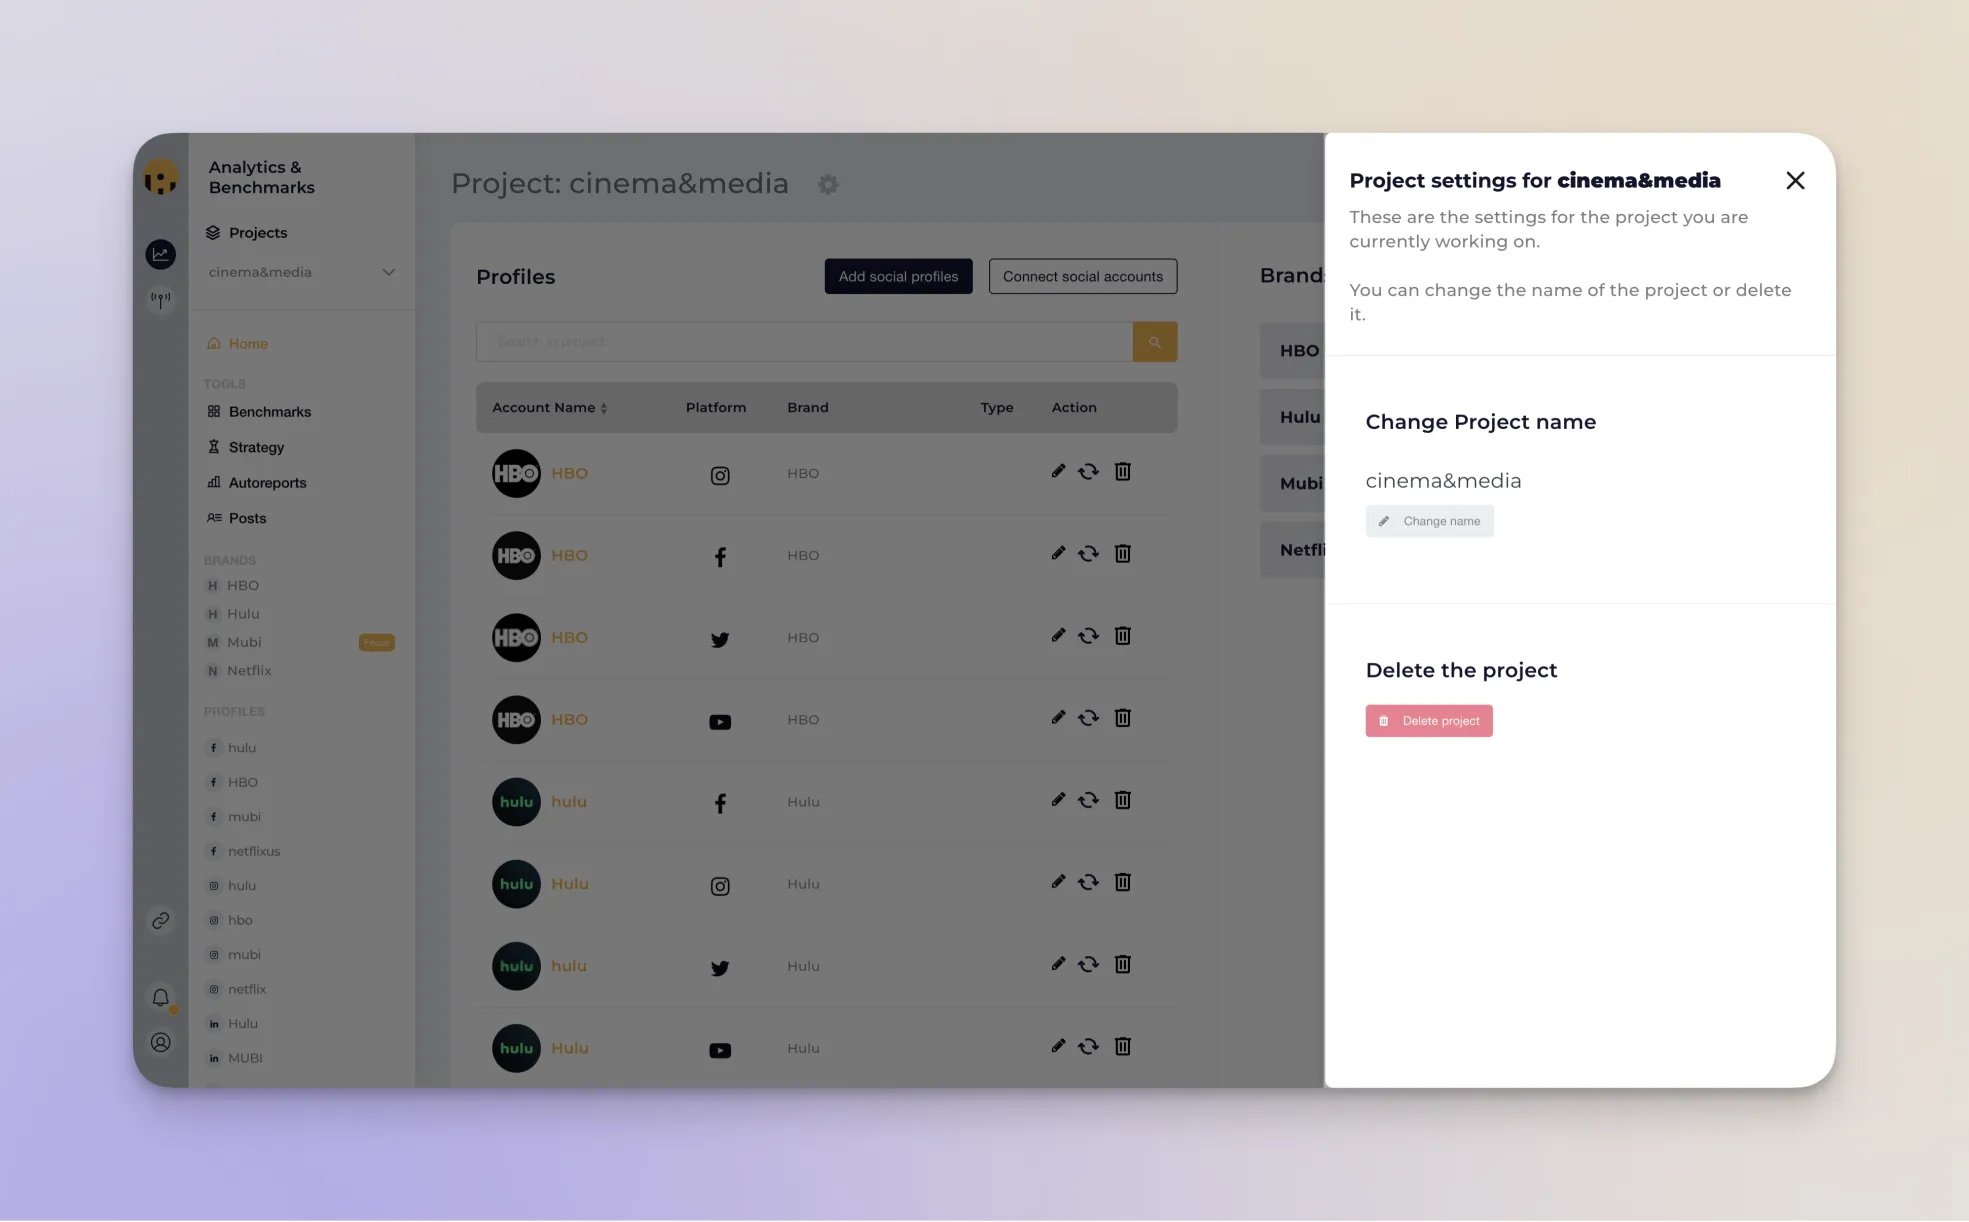Select the Mubi brand card

pyautogui.click(x=1292, y=483)
